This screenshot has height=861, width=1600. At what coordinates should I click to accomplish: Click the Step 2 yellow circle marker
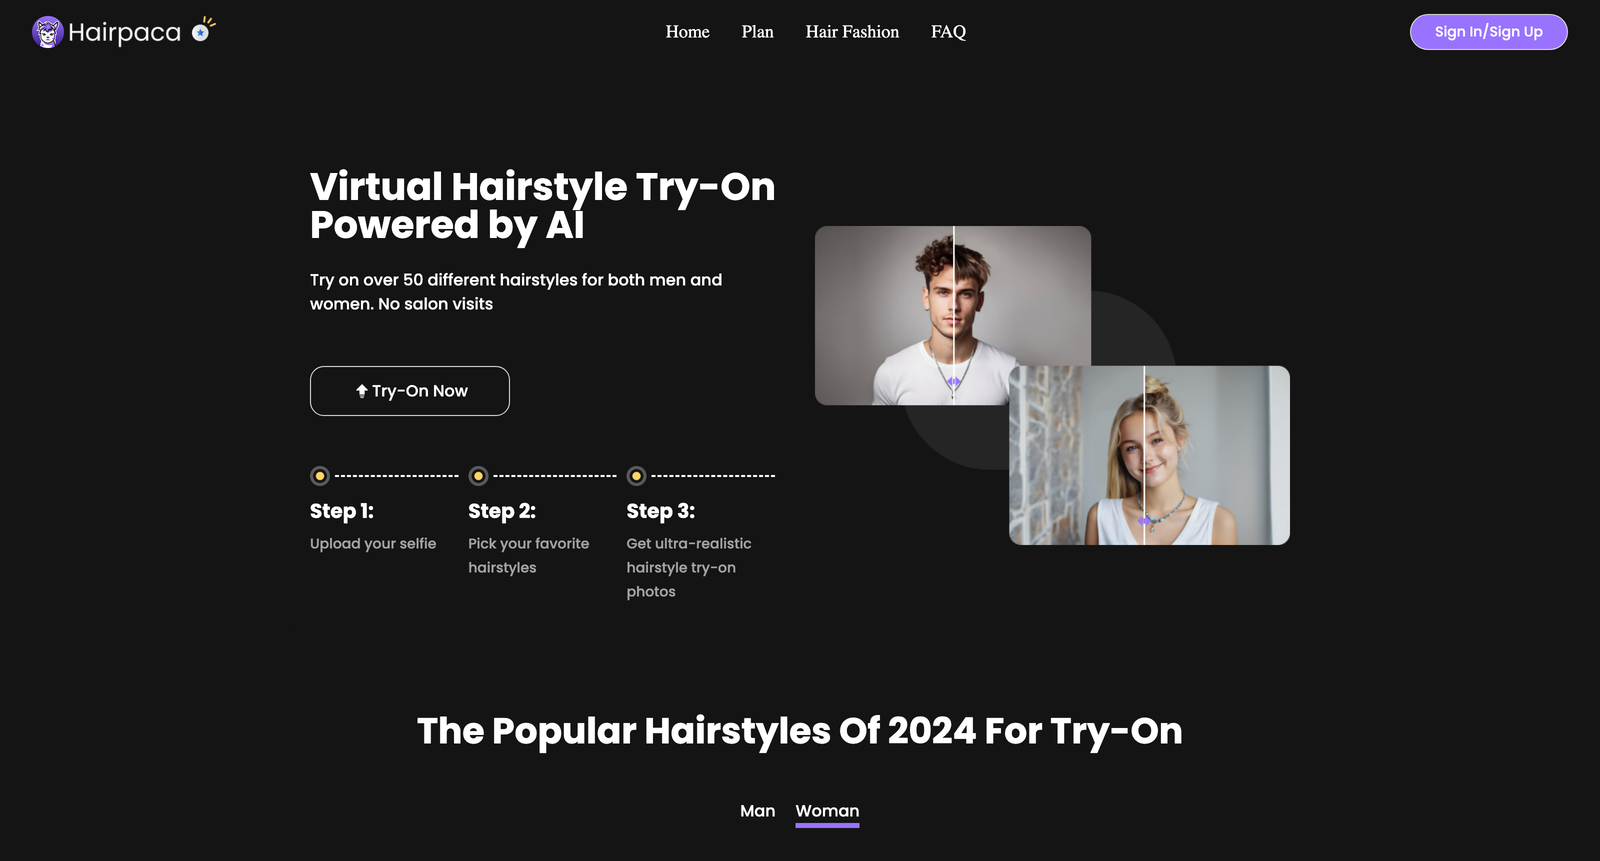coord(478,476)
